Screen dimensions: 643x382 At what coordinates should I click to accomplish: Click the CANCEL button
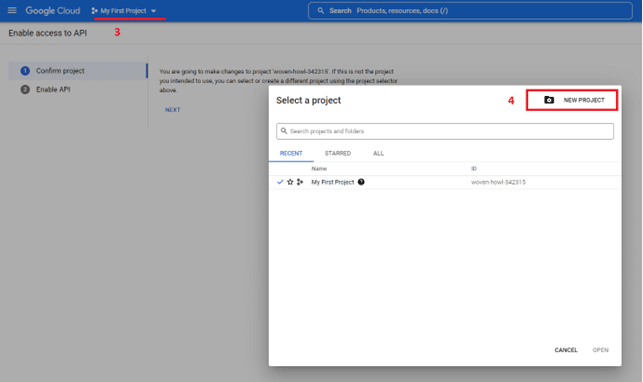(566, 350)
